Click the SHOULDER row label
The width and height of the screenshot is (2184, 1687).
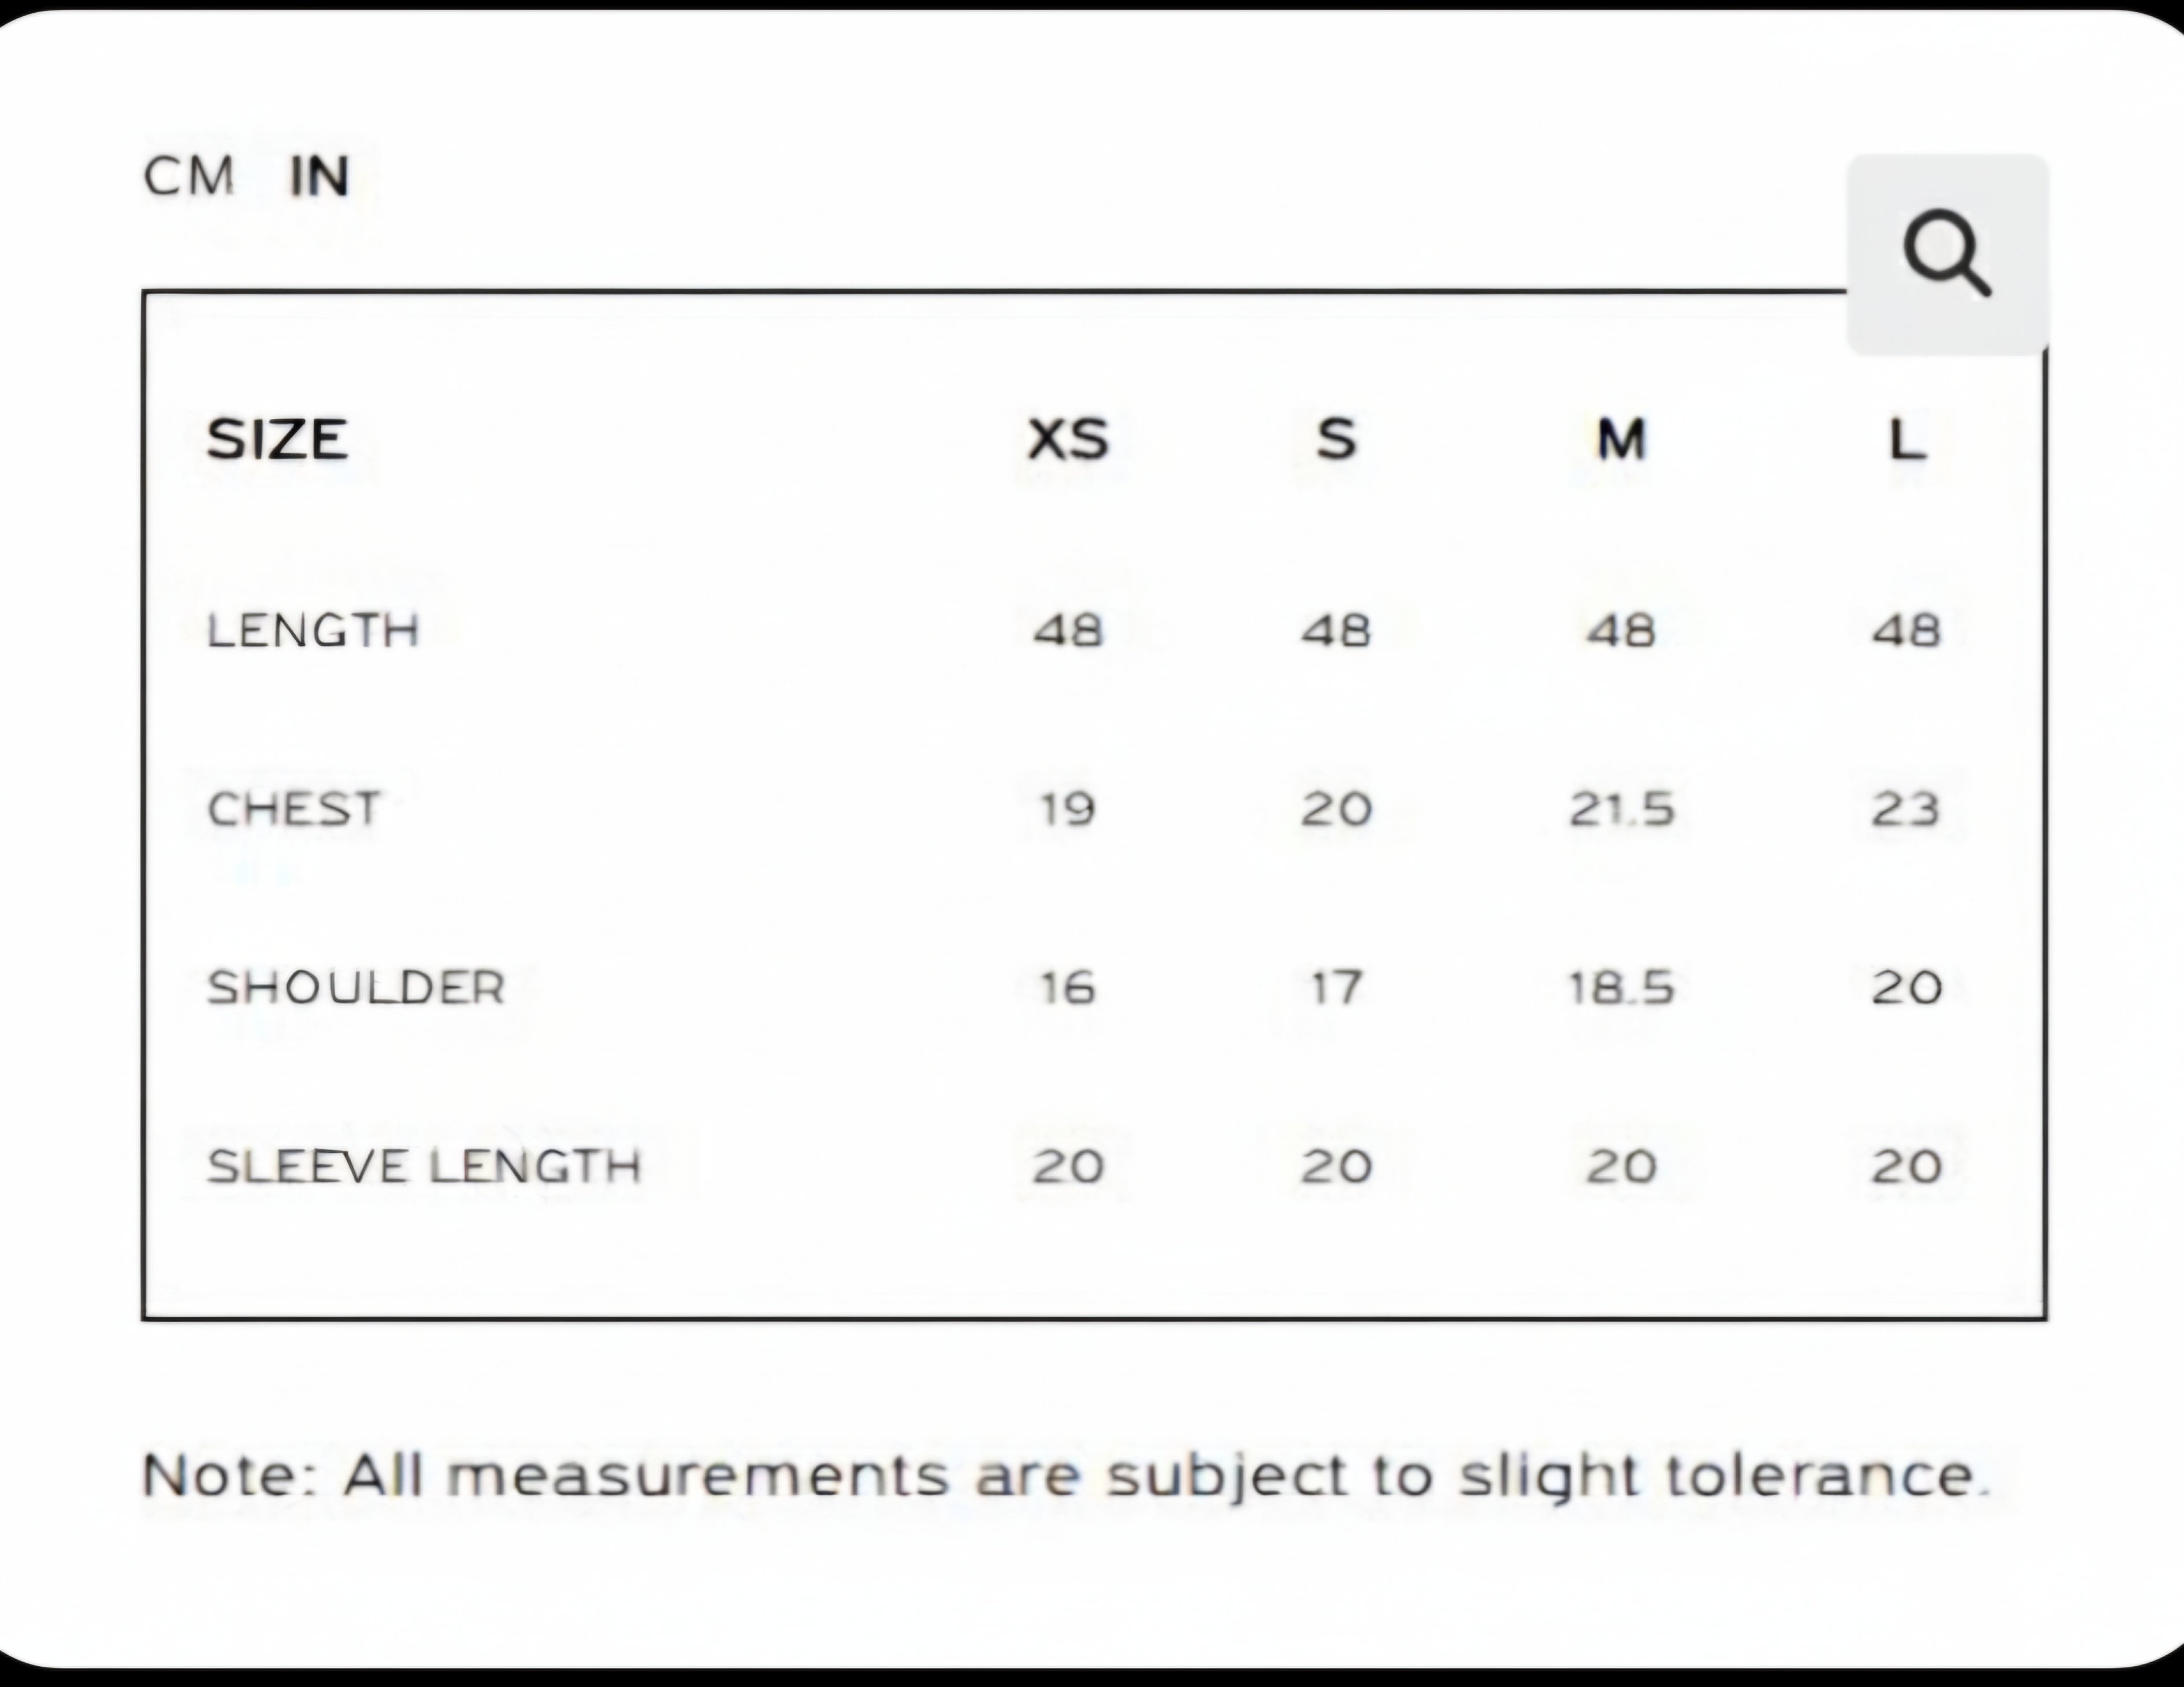pos(356,988)
